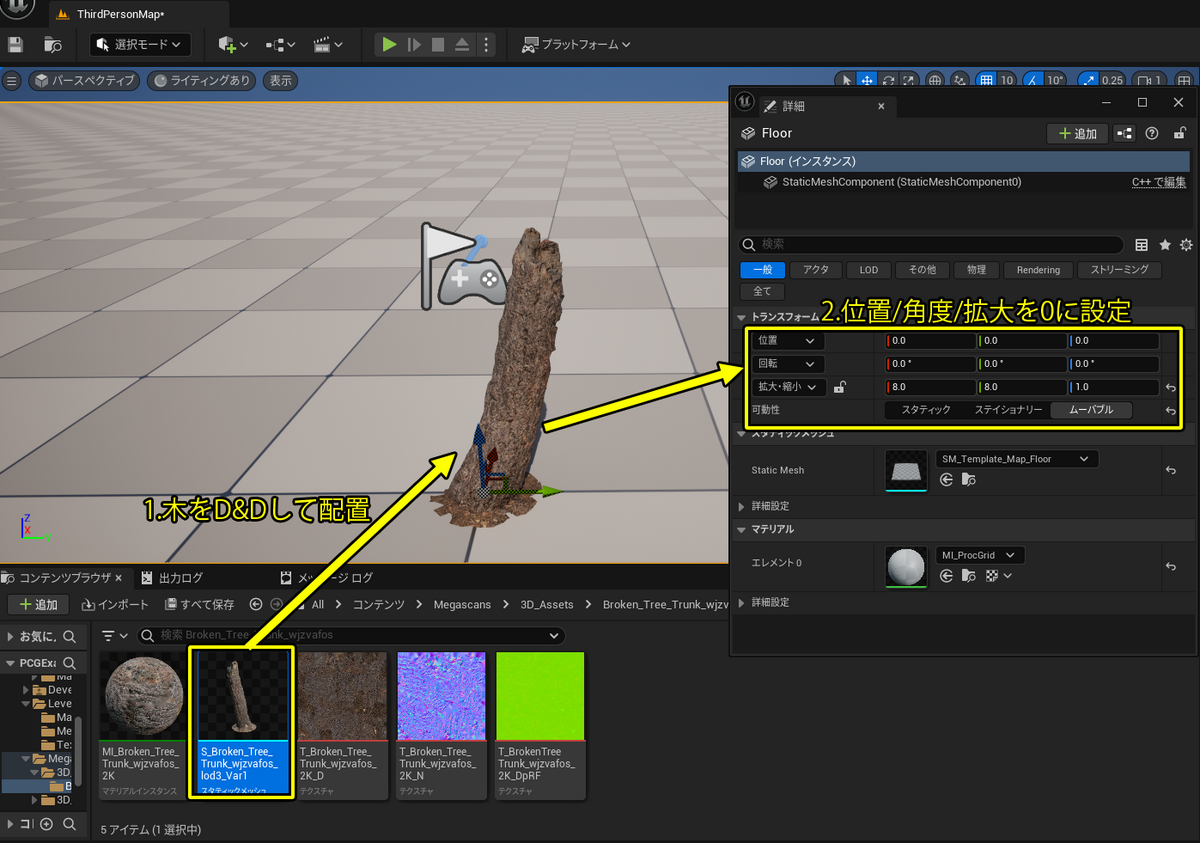The height and width of the screenshot is (843, 1200).
Task: Open the quick add-to-project cube icon
Action: coord(231,45)
